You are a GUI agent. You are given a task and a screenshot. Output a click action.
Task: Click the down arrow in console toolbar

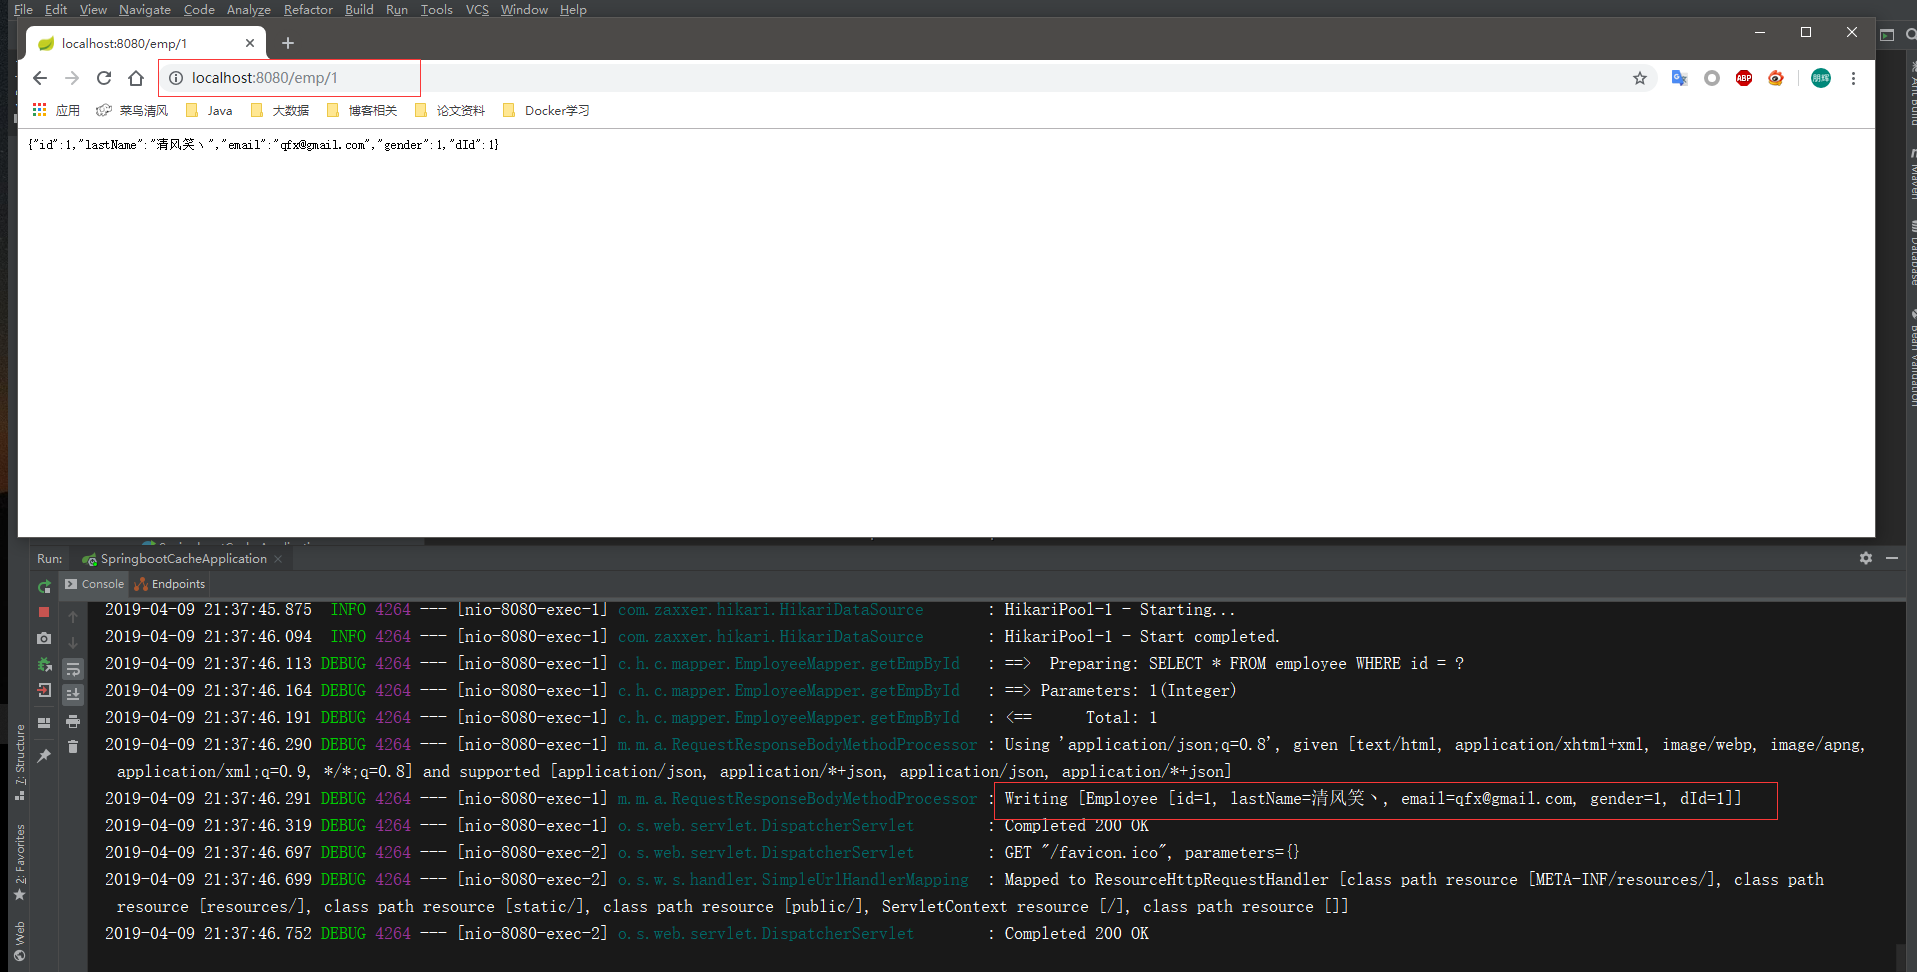(x=73, y=643)
